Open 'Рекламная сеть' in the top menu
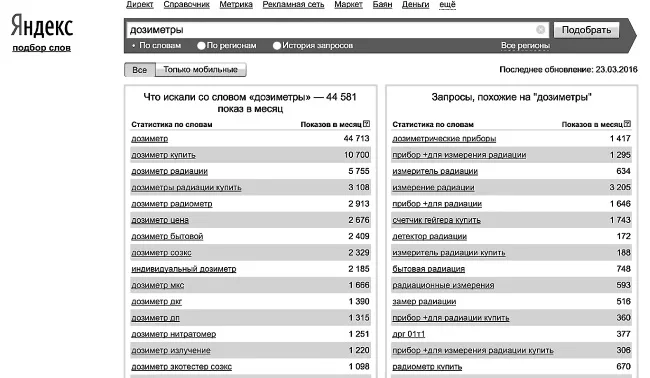Image resolution: width=650 pixels, height=378 pixels. pos(293,5)
